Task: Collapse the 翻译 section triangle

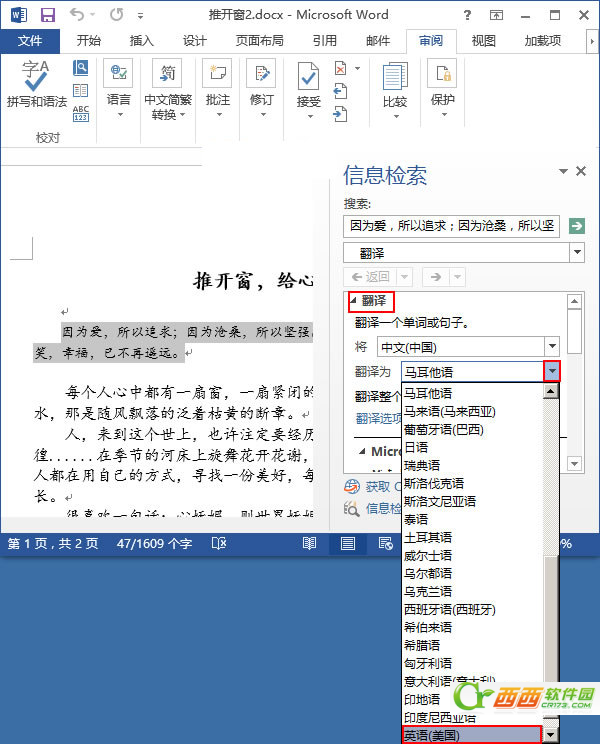Action: coord(353,300)
